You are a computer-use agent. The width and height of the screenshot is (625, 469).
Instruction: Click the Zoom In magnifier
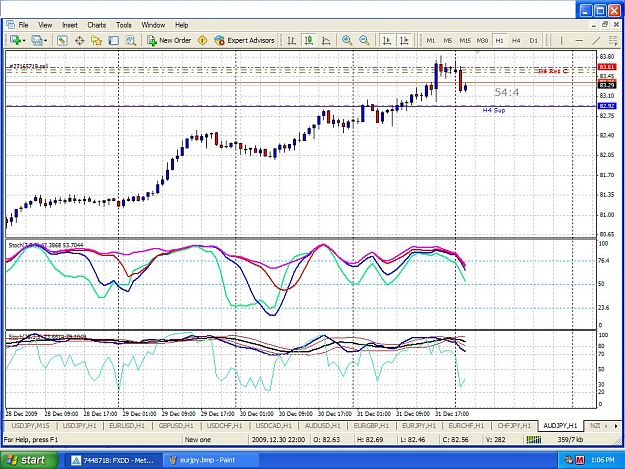347,40
